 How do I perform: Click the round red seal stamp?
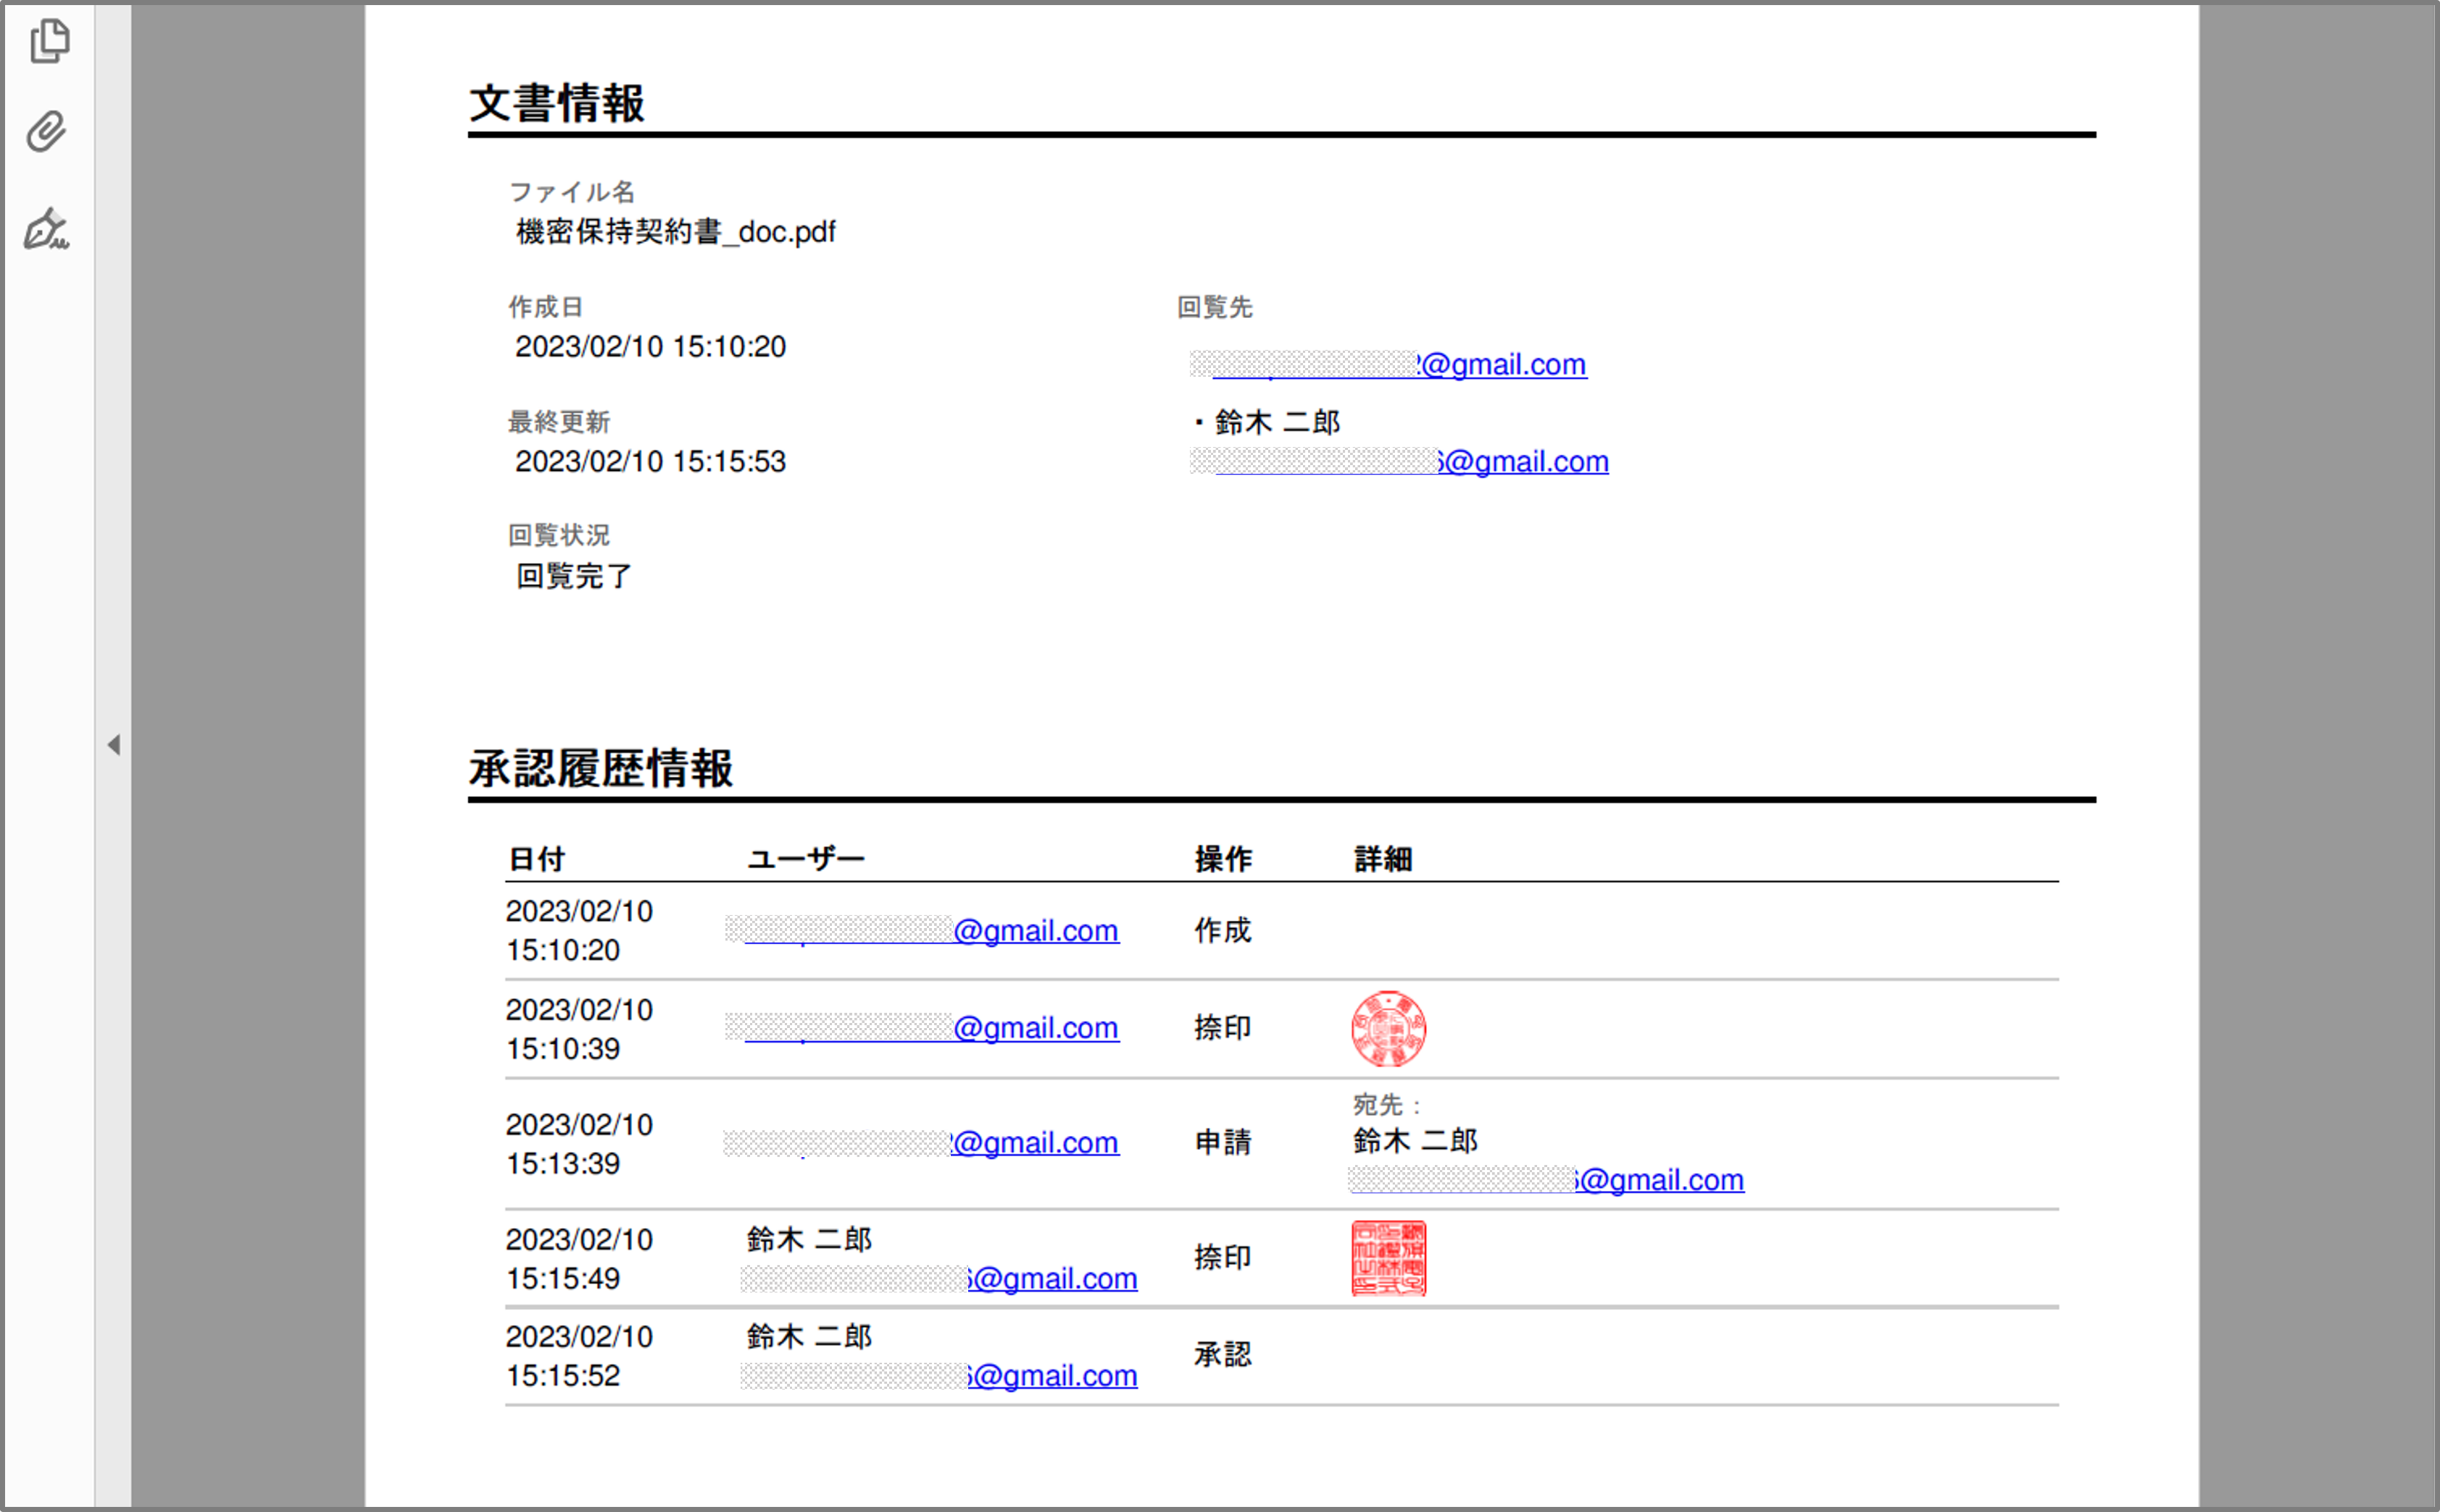coord(1388,1029)
